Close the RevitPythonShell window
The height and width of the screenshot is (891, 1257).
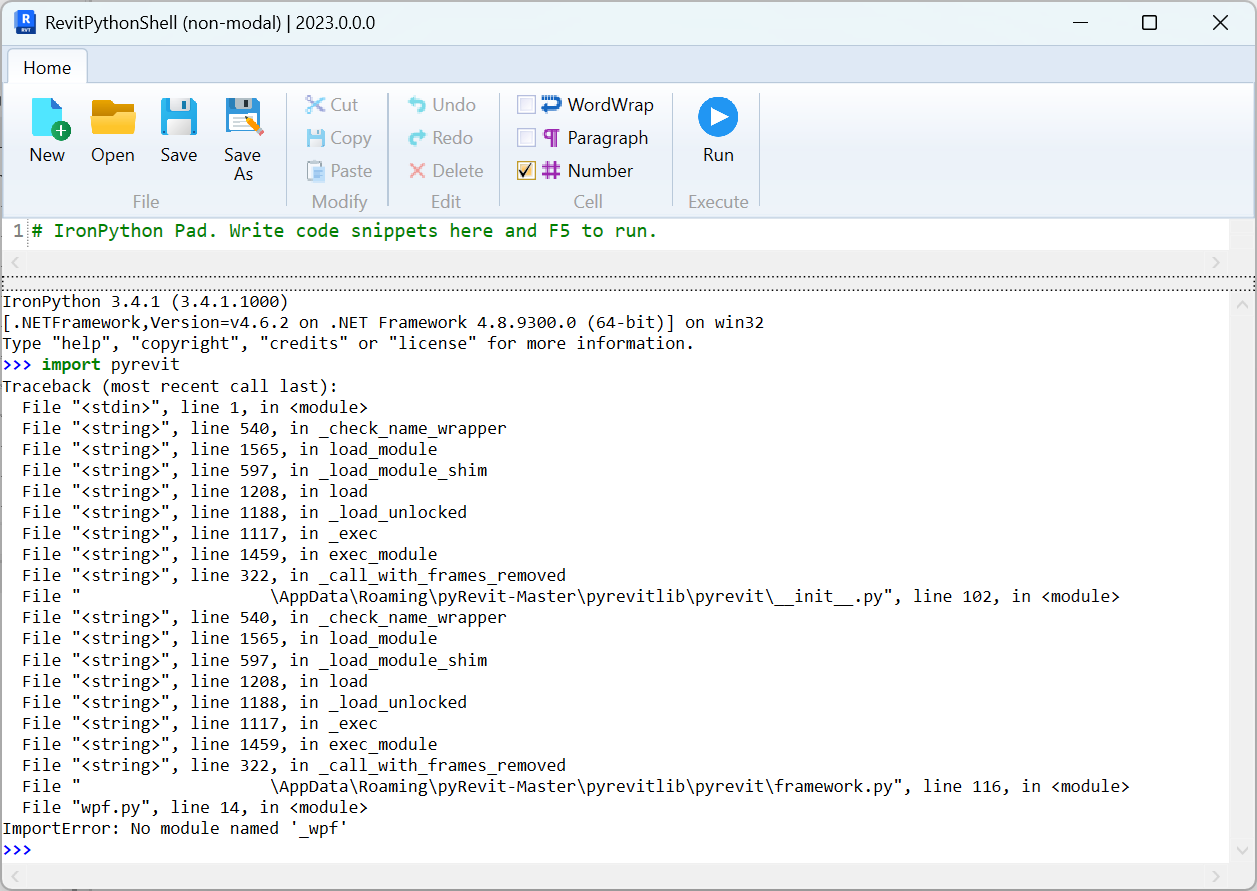pos(1220,22)
